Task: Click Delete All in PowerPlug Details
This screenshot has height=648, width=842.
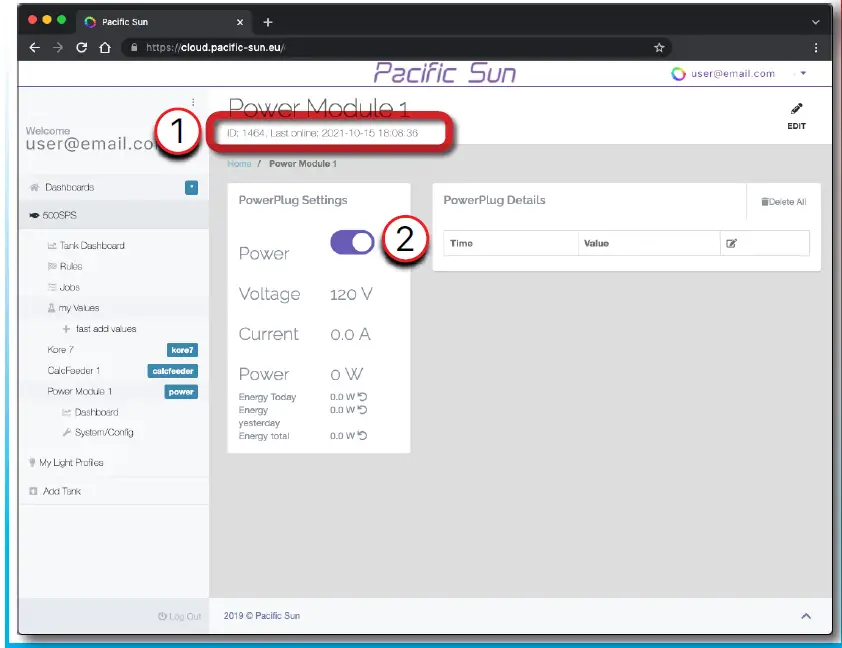Action: click(x=783, y=202)
